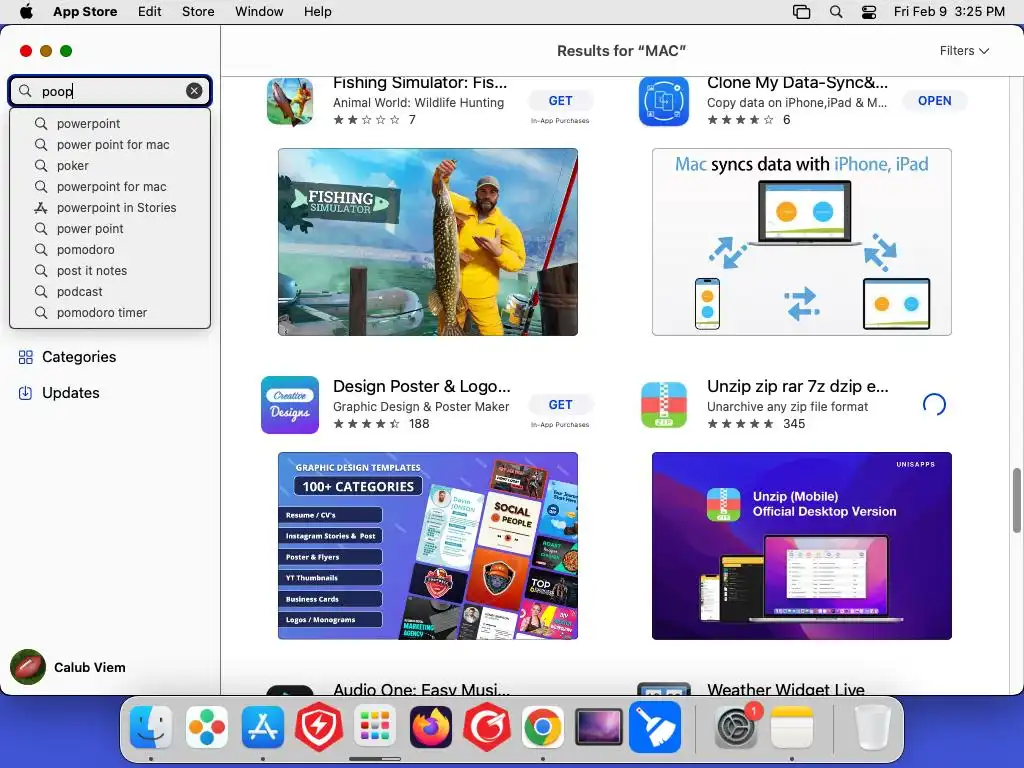
Task: Open 'Unzip zip rar 7z dzip e...' title
Action: (x=797, y=387)
